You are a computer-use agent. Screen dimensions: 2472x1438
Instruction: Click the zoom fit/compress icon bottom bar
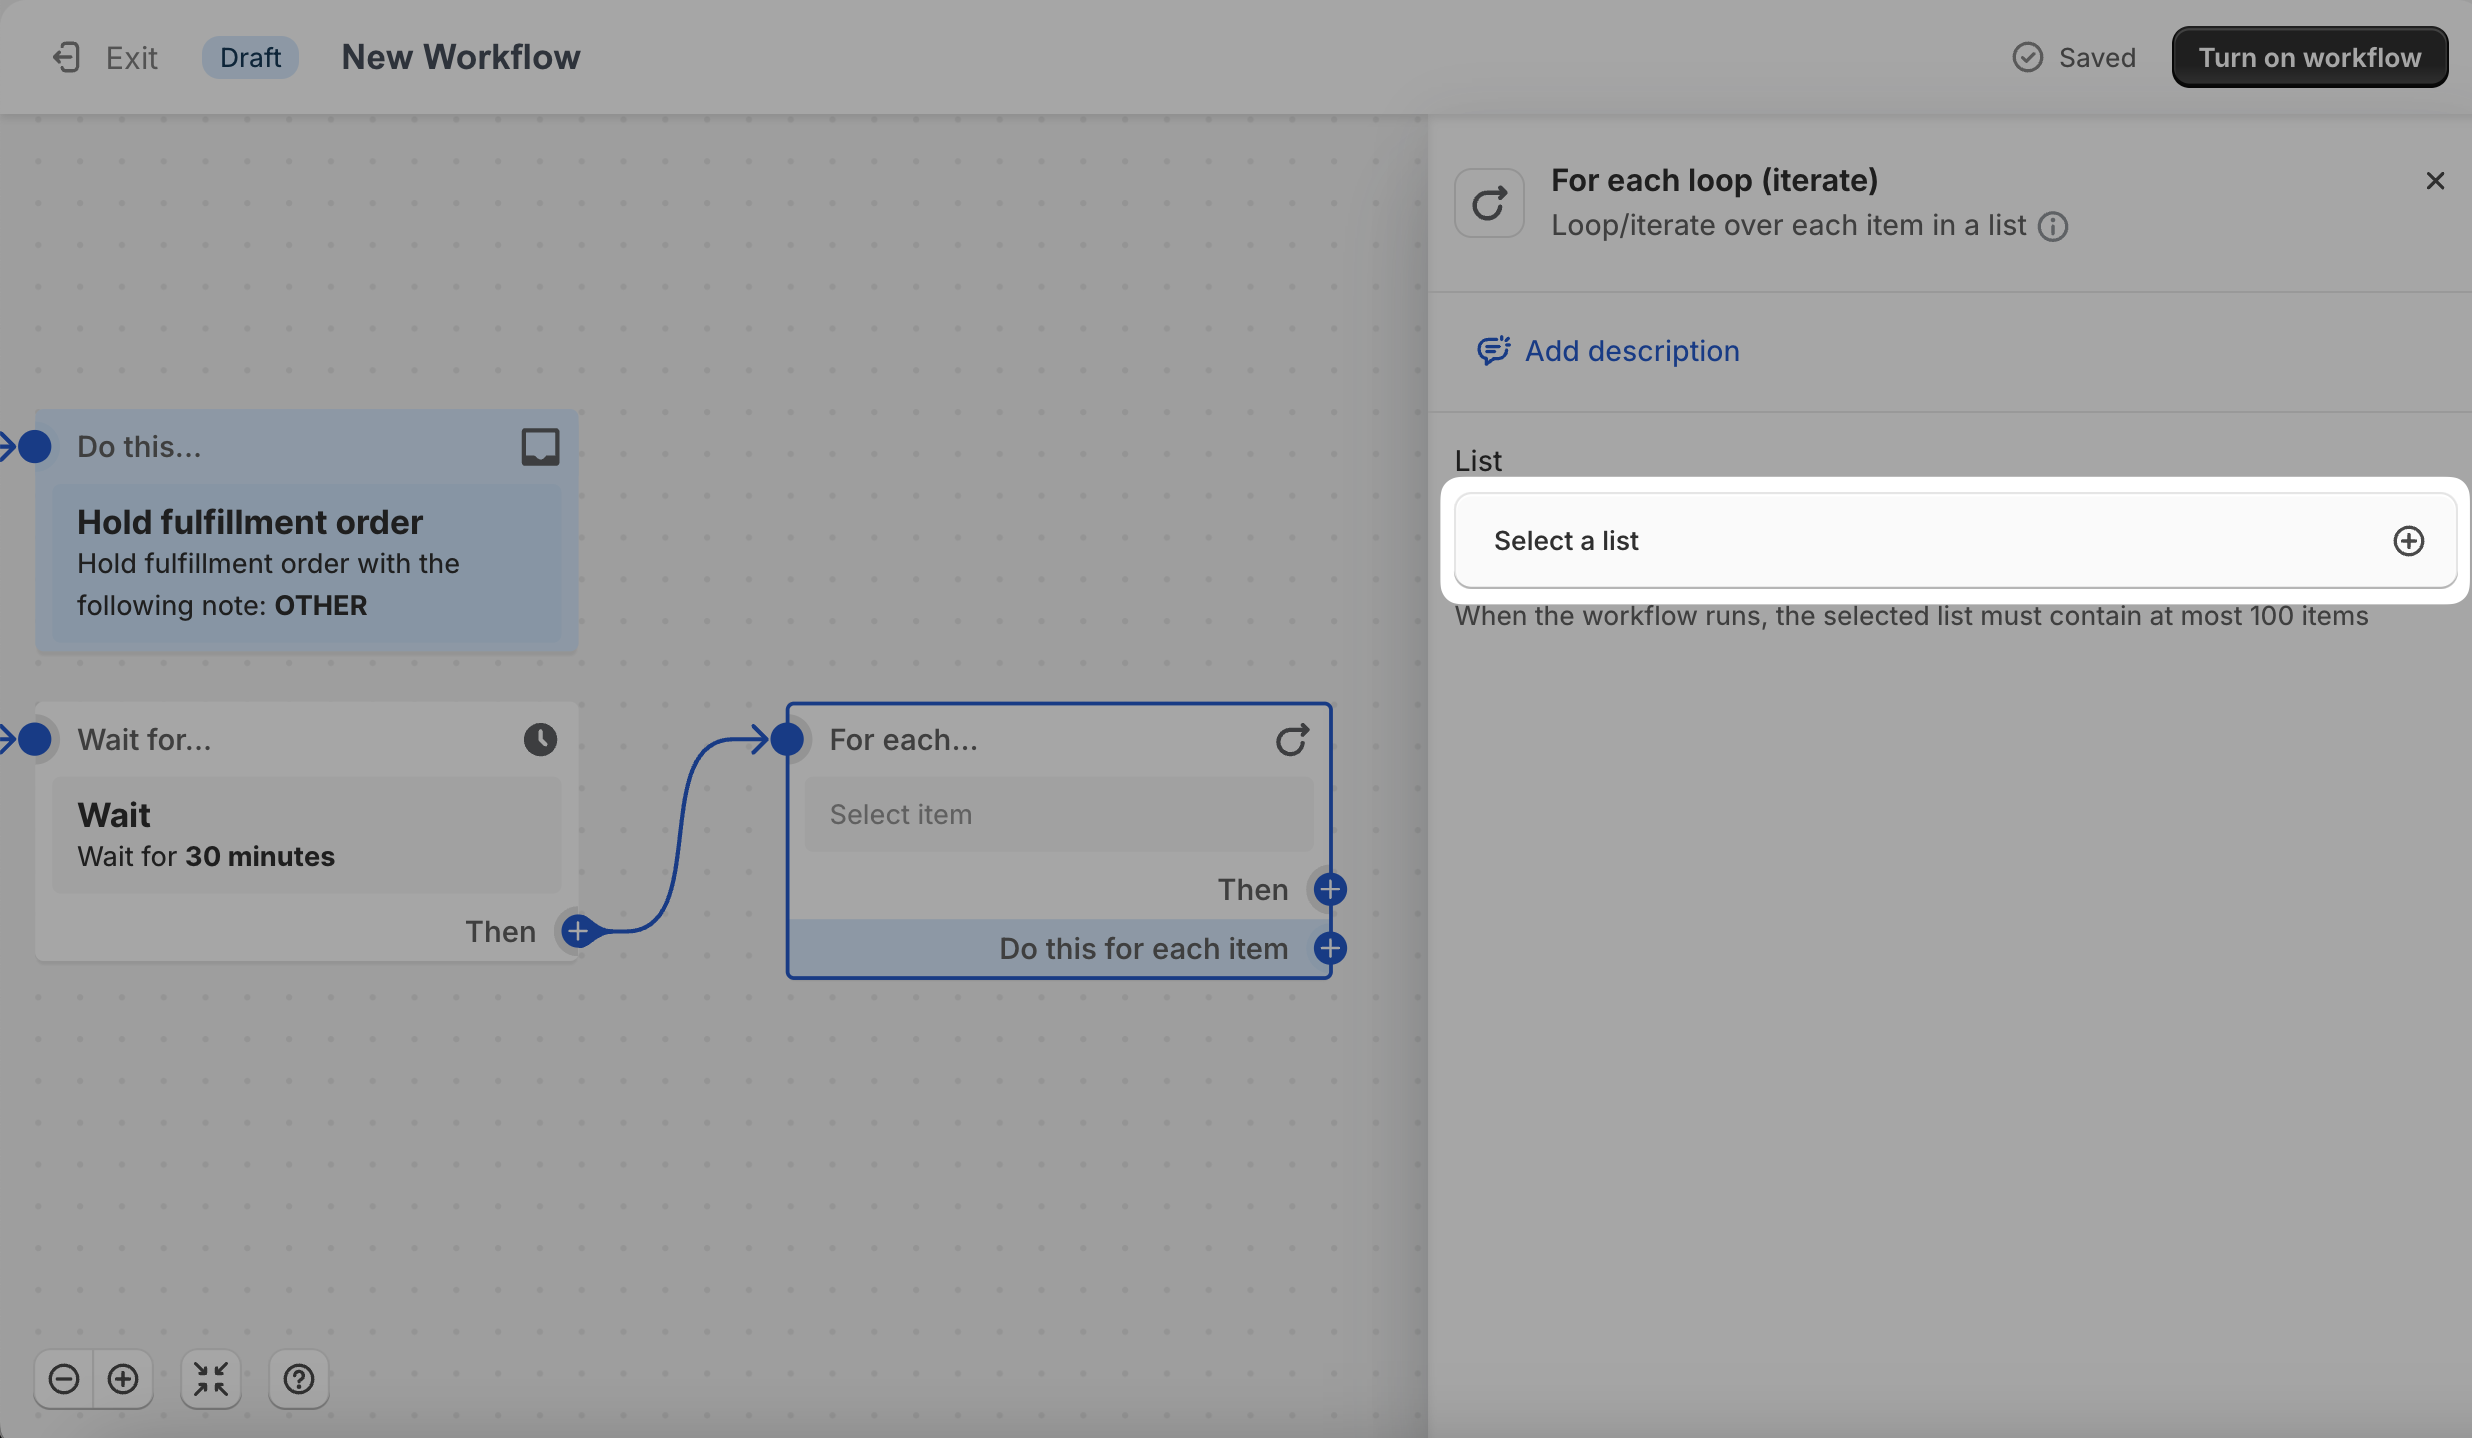coord(211,1378)
